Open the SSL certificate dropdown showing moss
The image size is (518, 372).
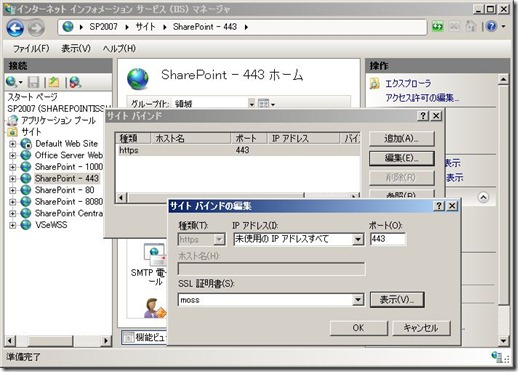pos(358,300)
